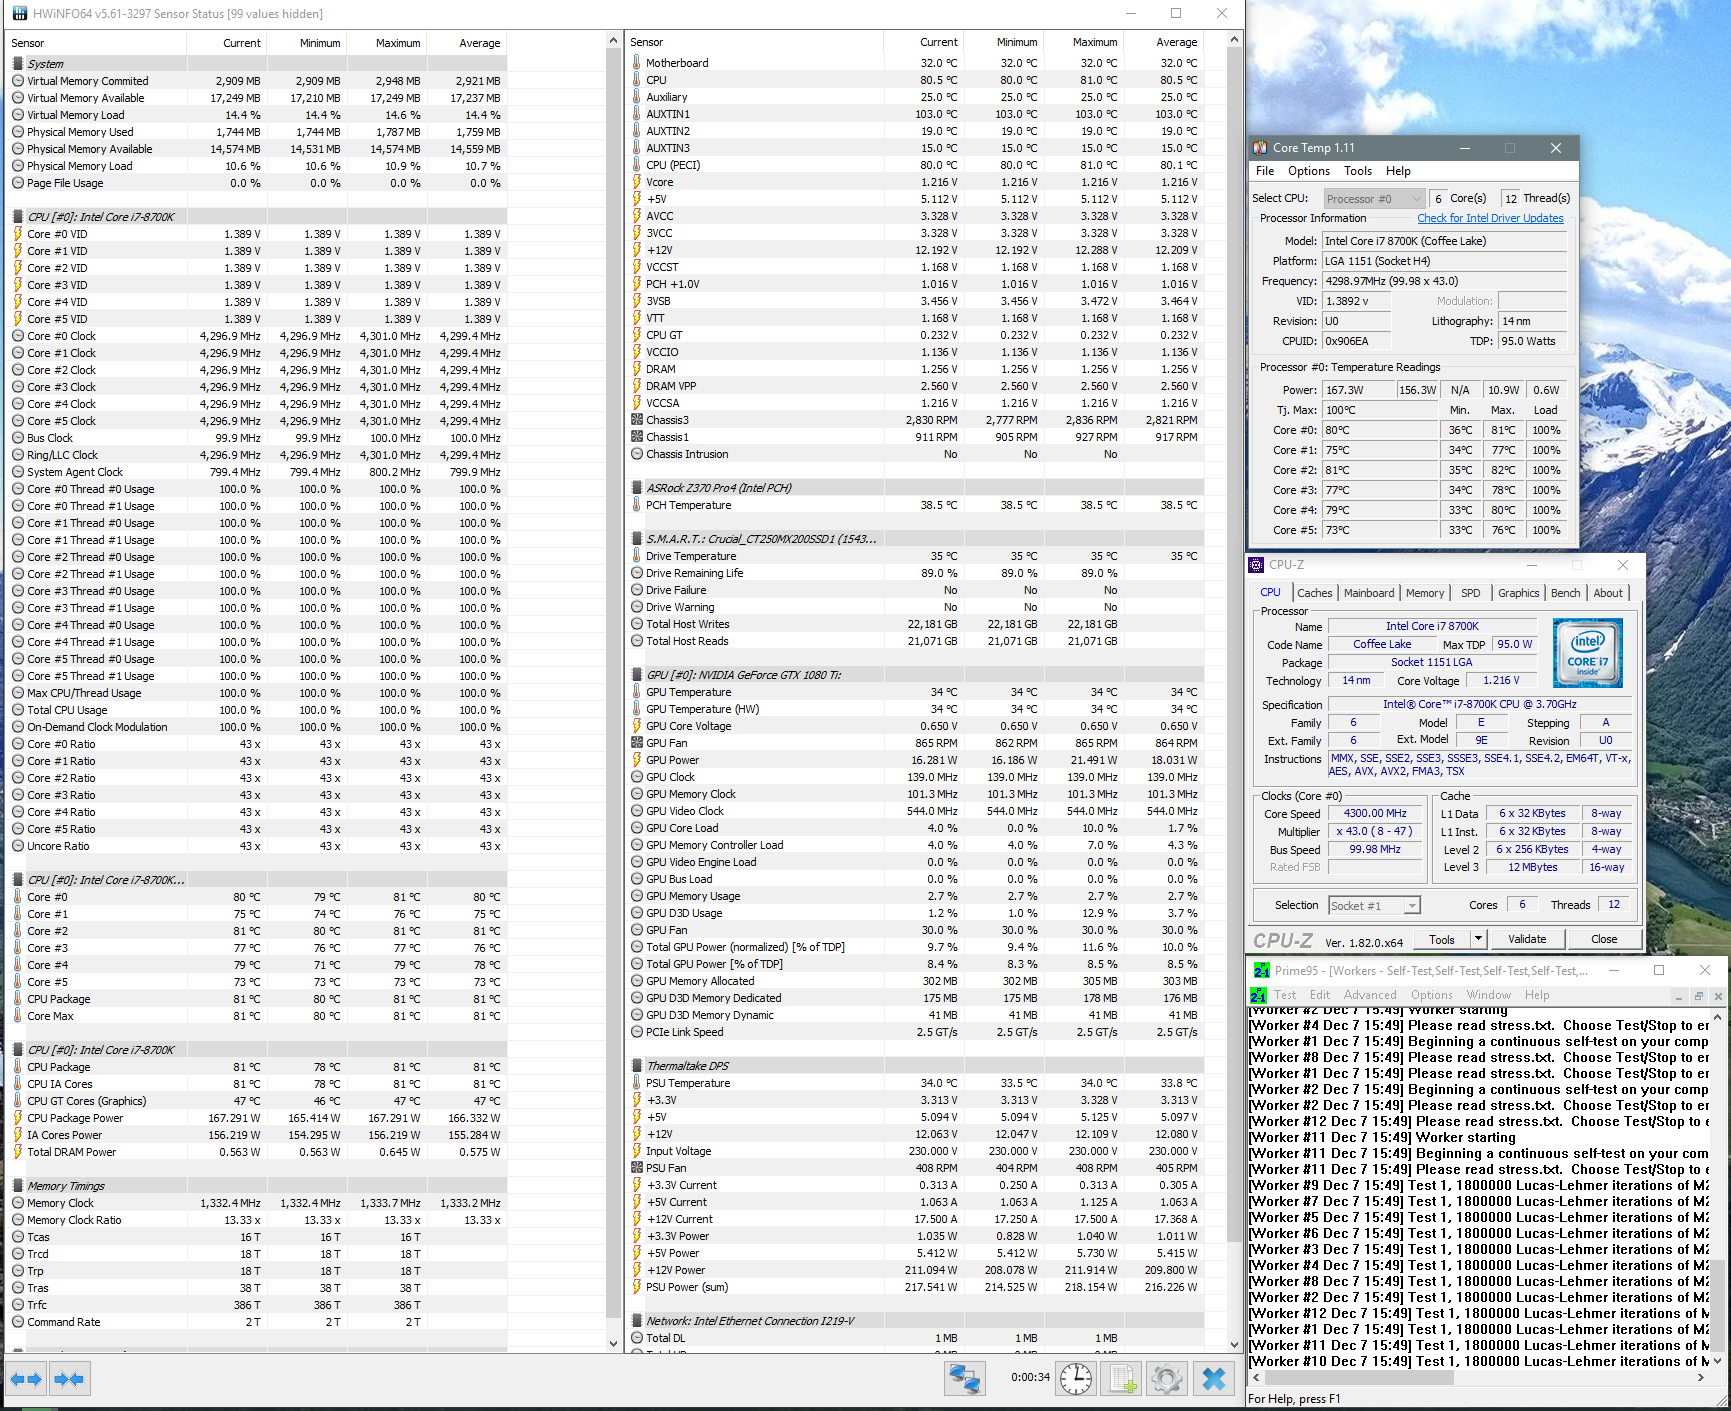Click the icon beside the NVIDIA GeForce GTX 1080 Ti header

click(637, 674)
